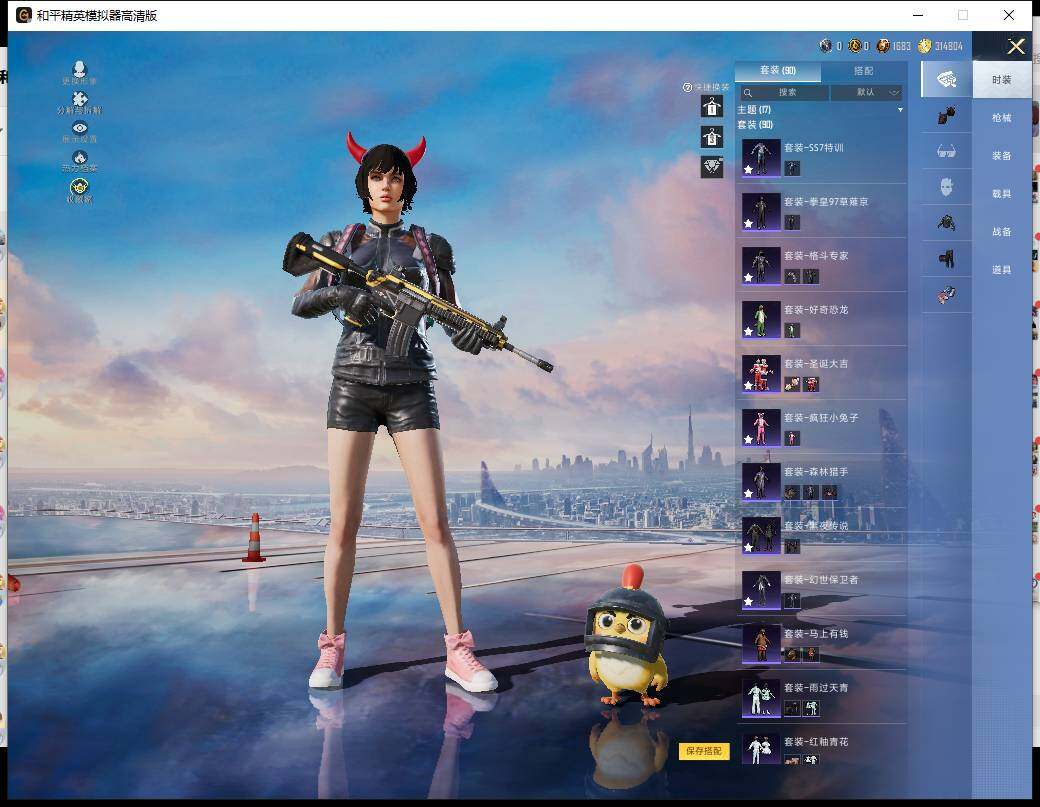Image resolution: width=1040 pixels, height=807 pixels.
Task: Select quick outfit hanger slot 1
Action: point(712,106)
